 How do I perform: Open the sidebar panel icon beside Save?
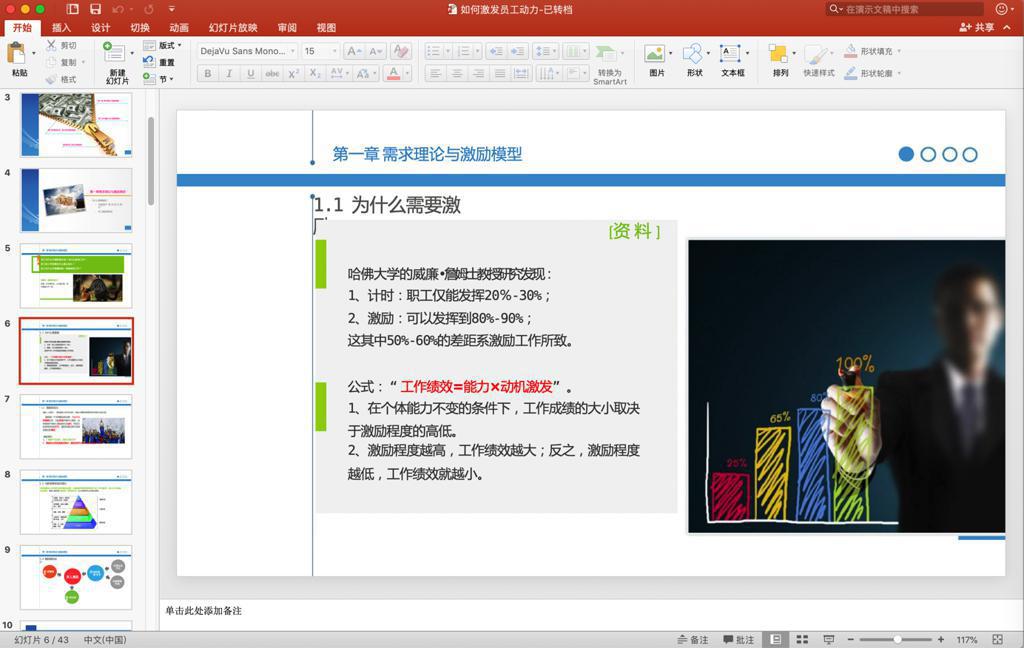click(72, 9)
